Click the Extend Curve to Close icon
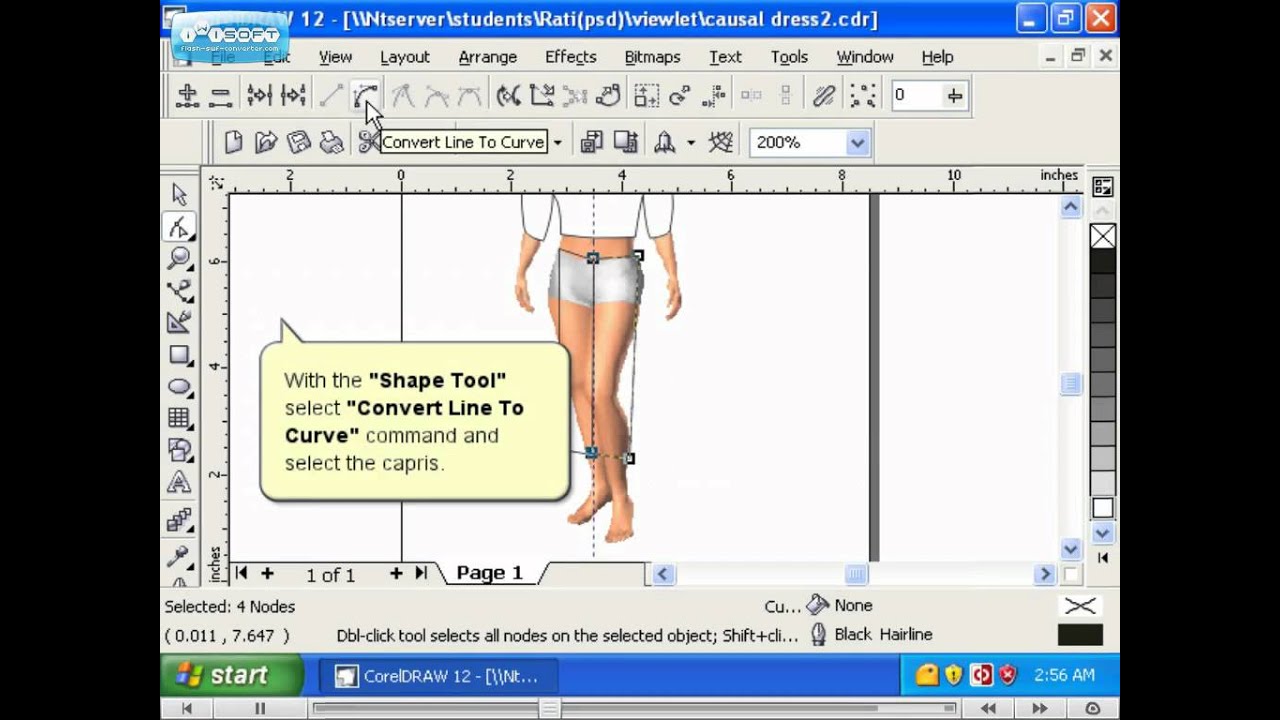The width and height of the screenshot is (1280, 720). click(x=542, y=95)
